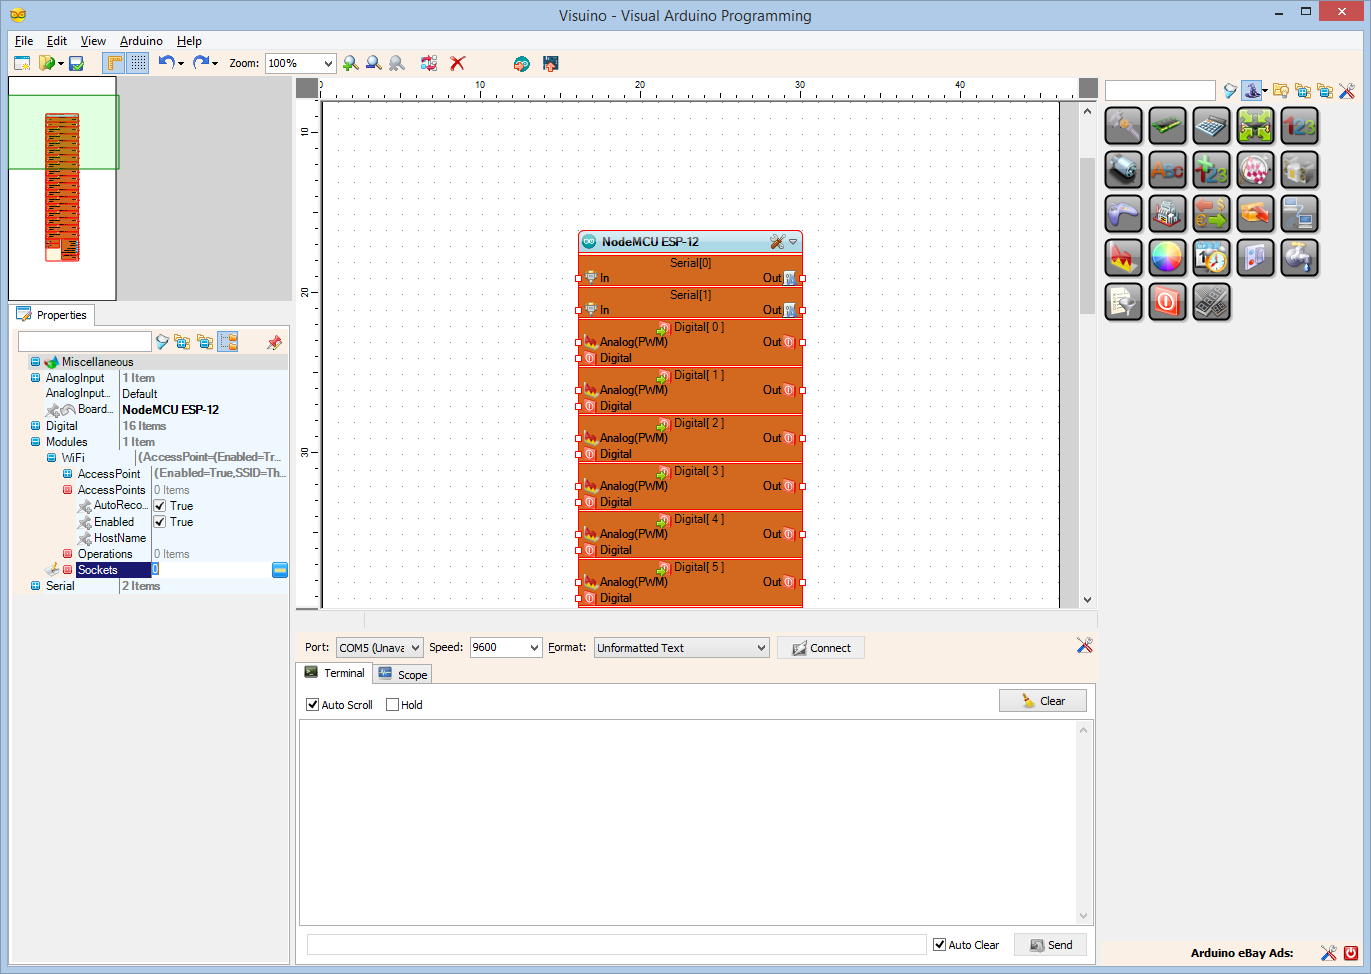Select the color wheel components category

click(x=1167, y=258)
